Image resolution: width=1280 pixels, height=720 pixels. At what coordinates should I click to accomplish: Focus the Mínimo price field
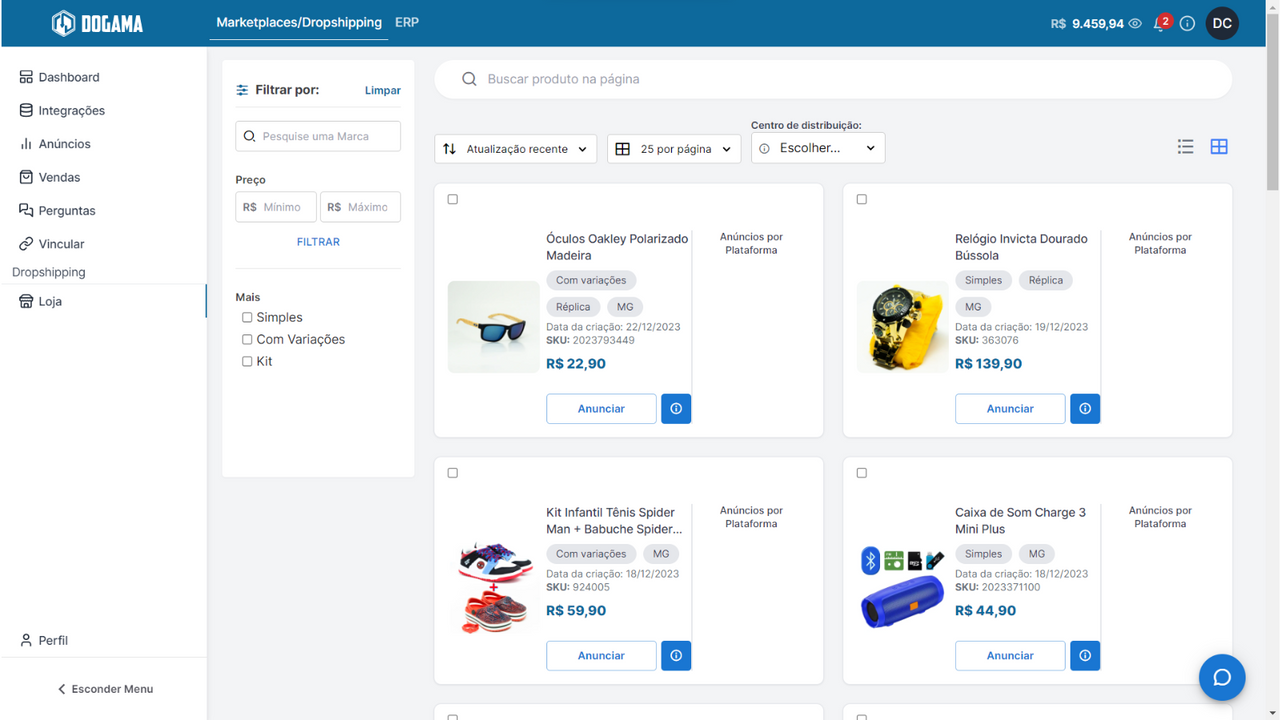coord(276,207)
